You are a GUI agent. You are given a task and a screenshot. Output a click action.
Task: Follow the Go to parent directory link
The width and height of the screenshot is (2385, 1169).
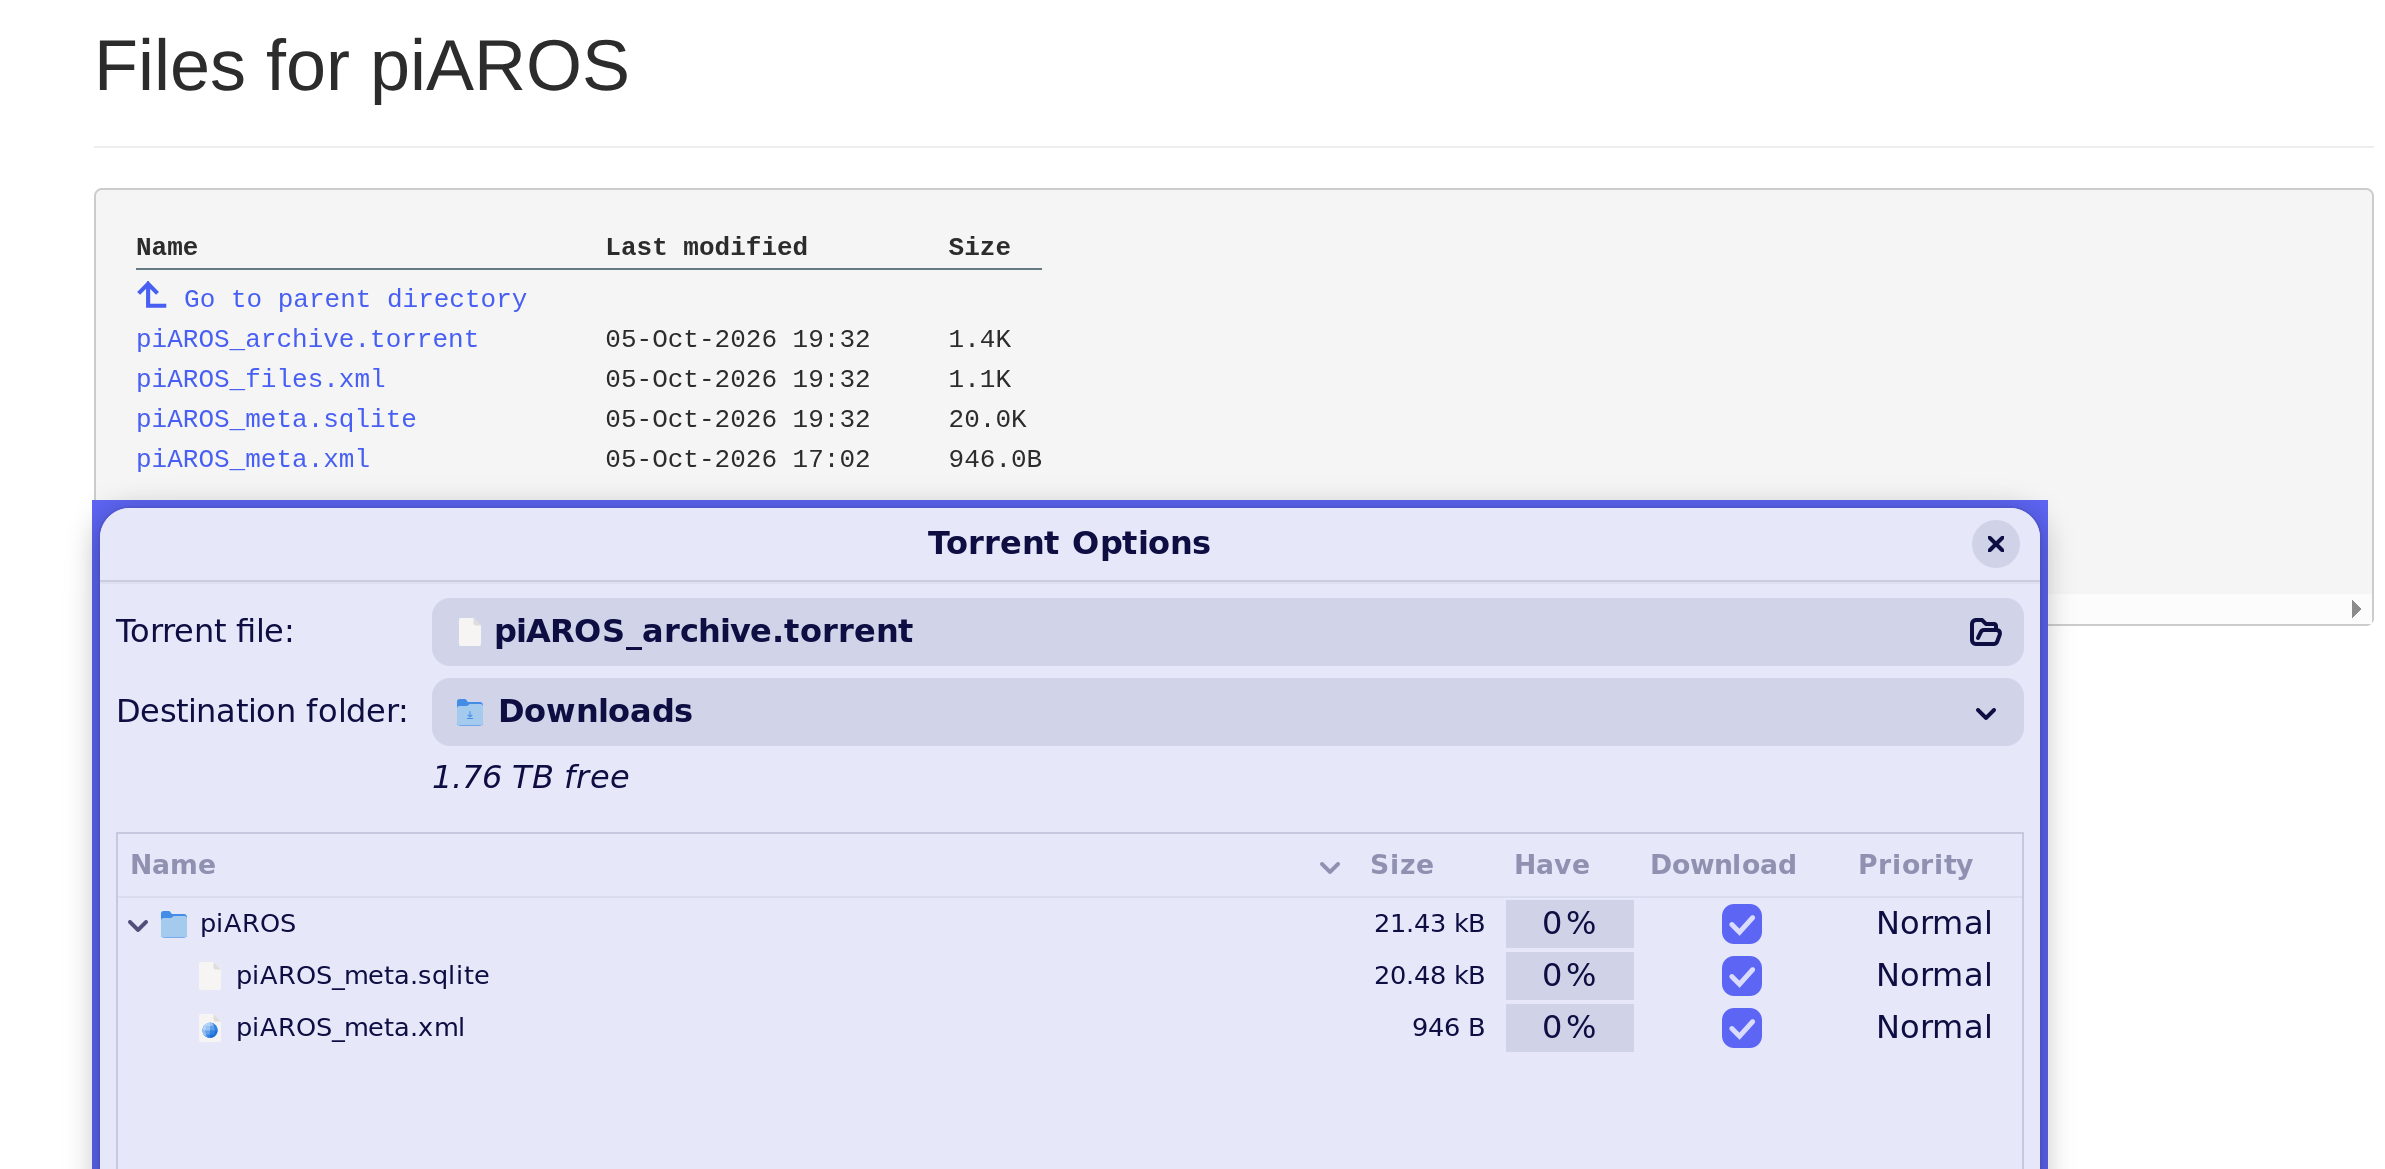tap(355, 299)
